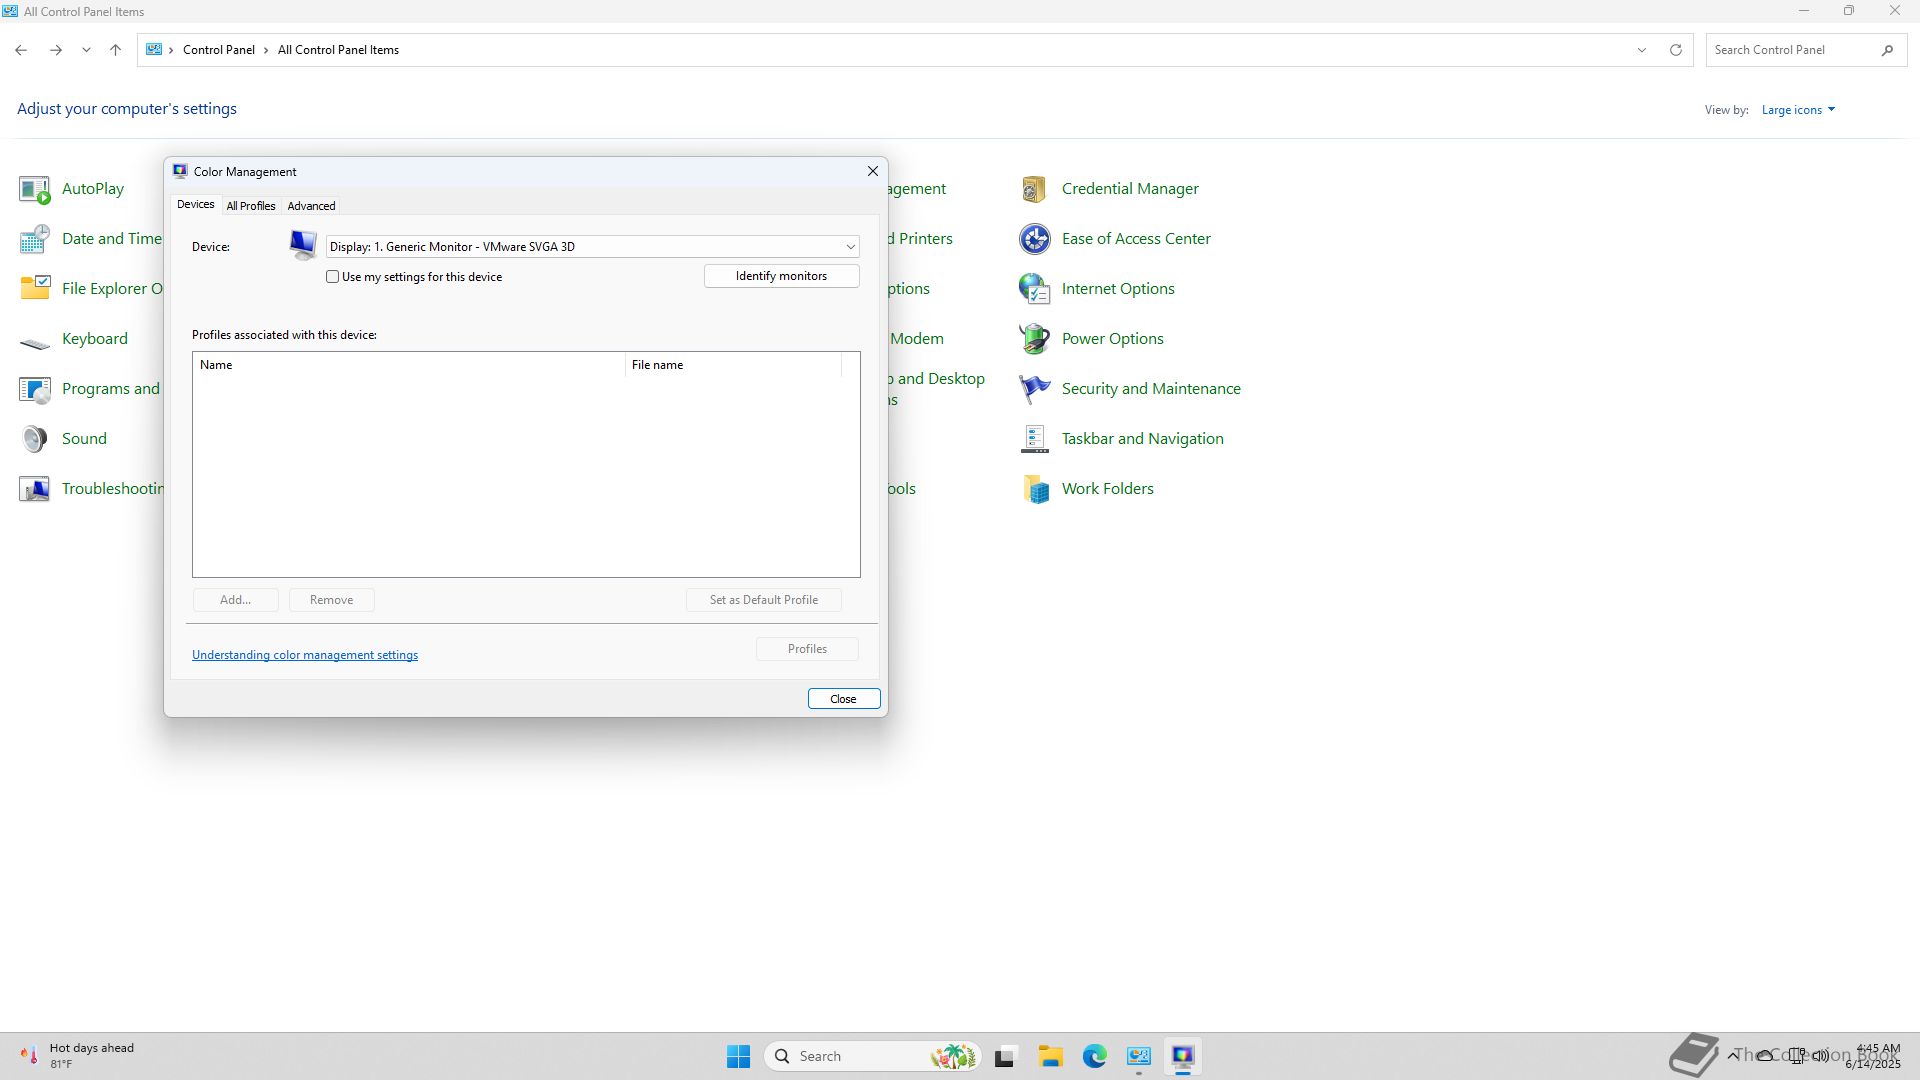Switch to the All Profiles tab
The width and height of the screenshot is (1920, 1080).
(x=250, y=206)
